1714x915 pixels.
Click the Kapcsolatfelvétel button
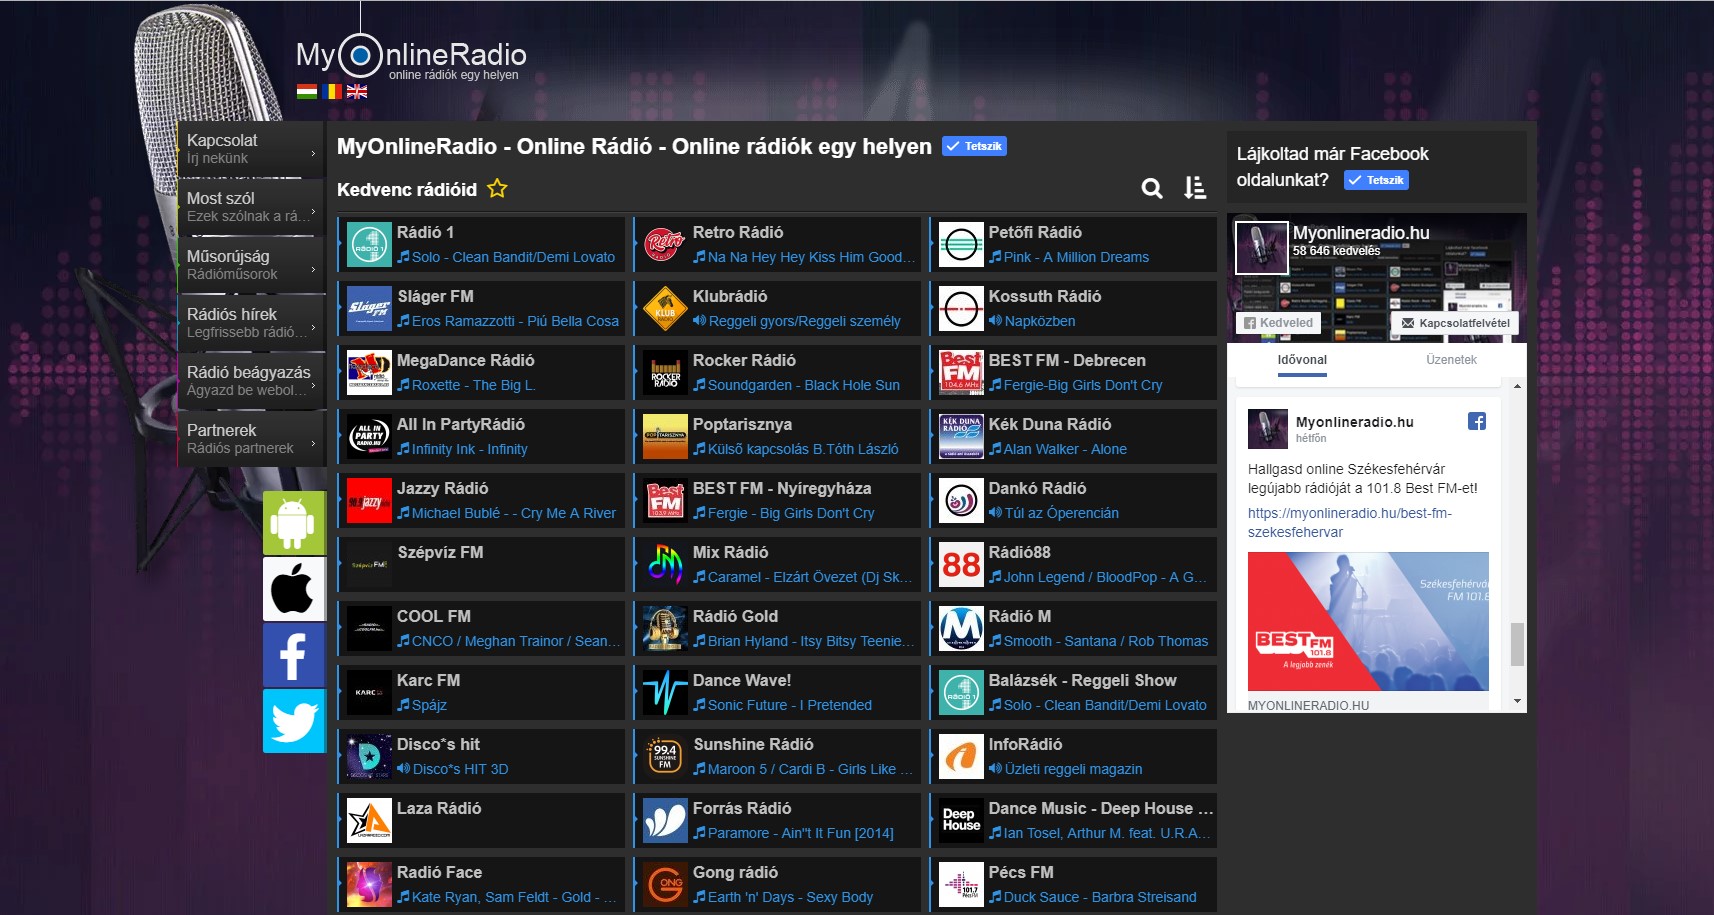(x=1455, y=323)
